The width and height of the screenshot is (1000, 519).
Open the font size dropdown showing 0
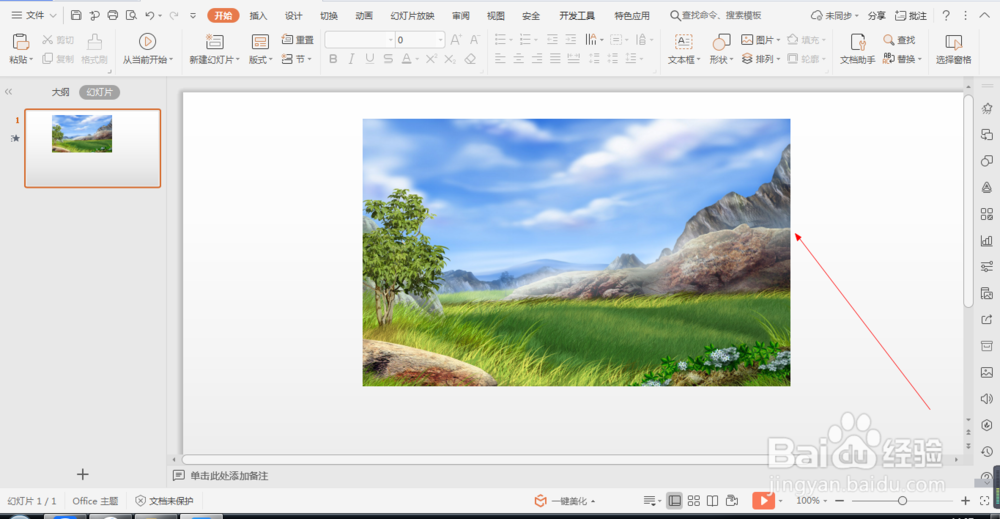(440, 40)
